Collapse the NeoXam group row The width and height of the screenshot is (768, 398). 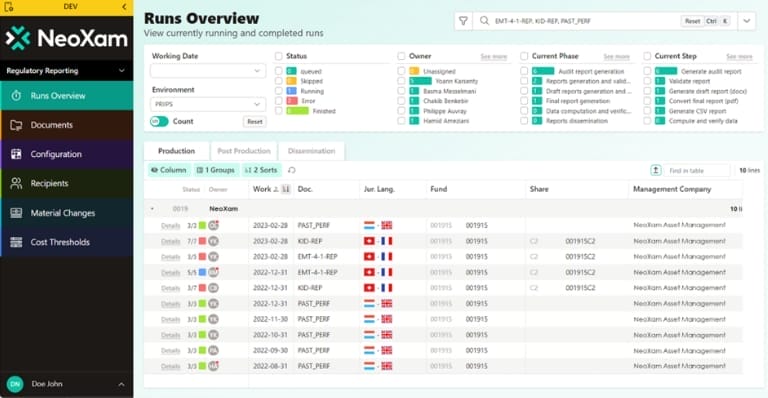[152, 209]
